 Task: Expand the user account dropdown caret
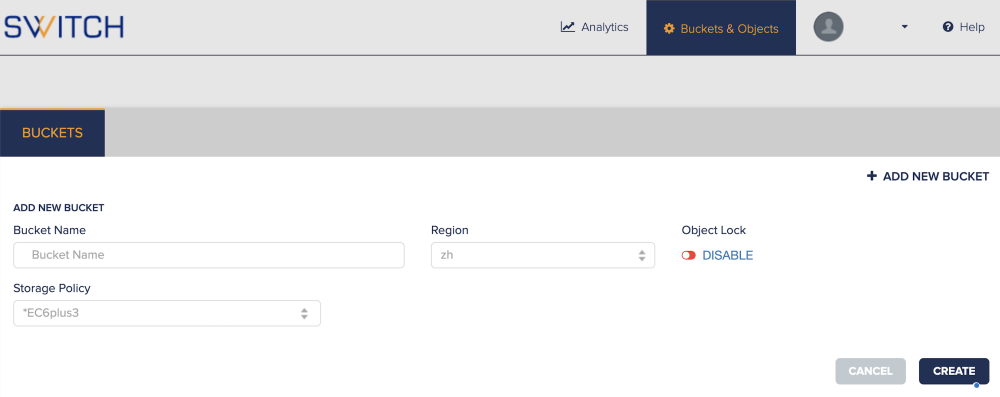click(904, 27)
